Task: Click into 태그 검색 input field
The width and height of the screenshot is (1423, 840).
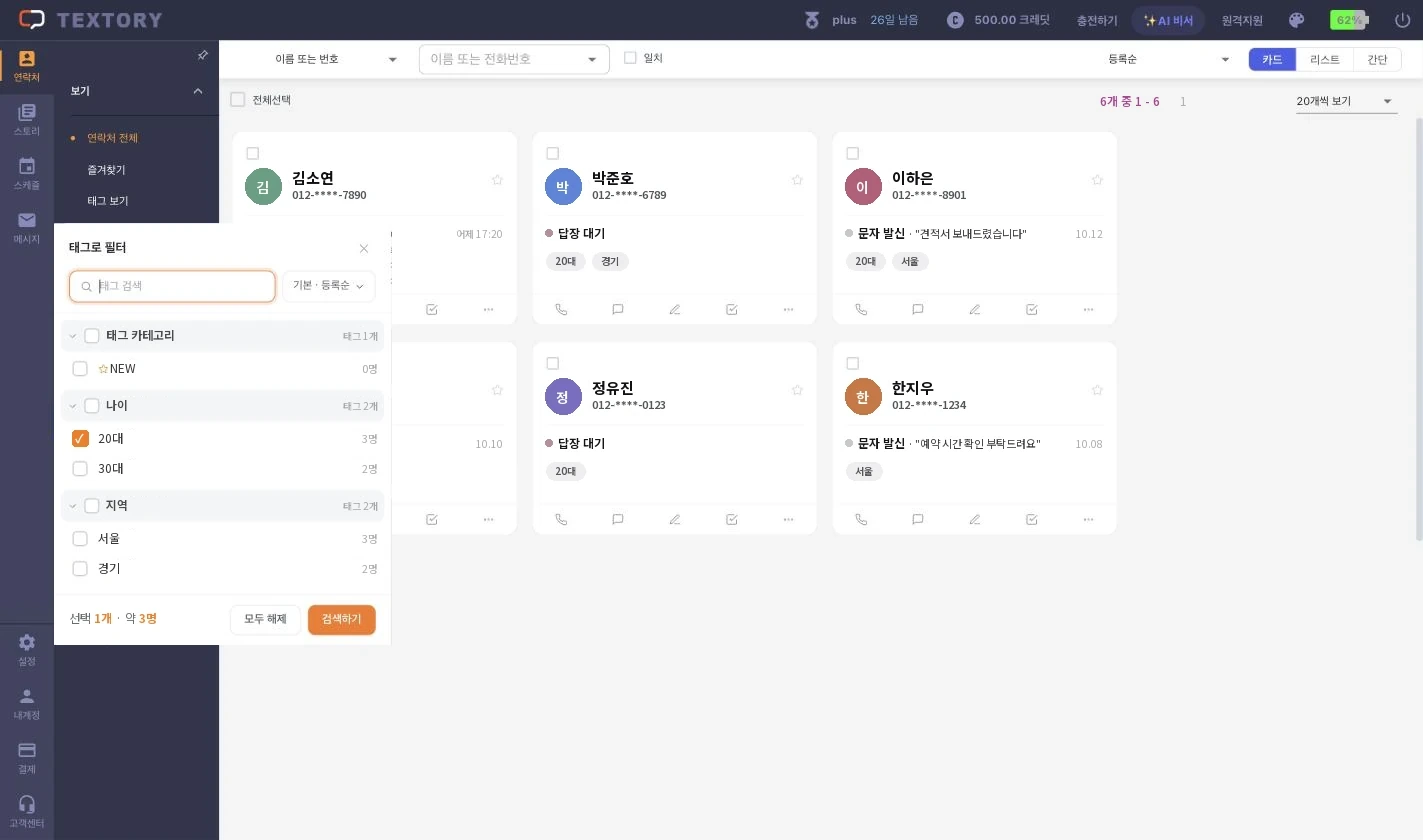Action: [x=172, y=286]
